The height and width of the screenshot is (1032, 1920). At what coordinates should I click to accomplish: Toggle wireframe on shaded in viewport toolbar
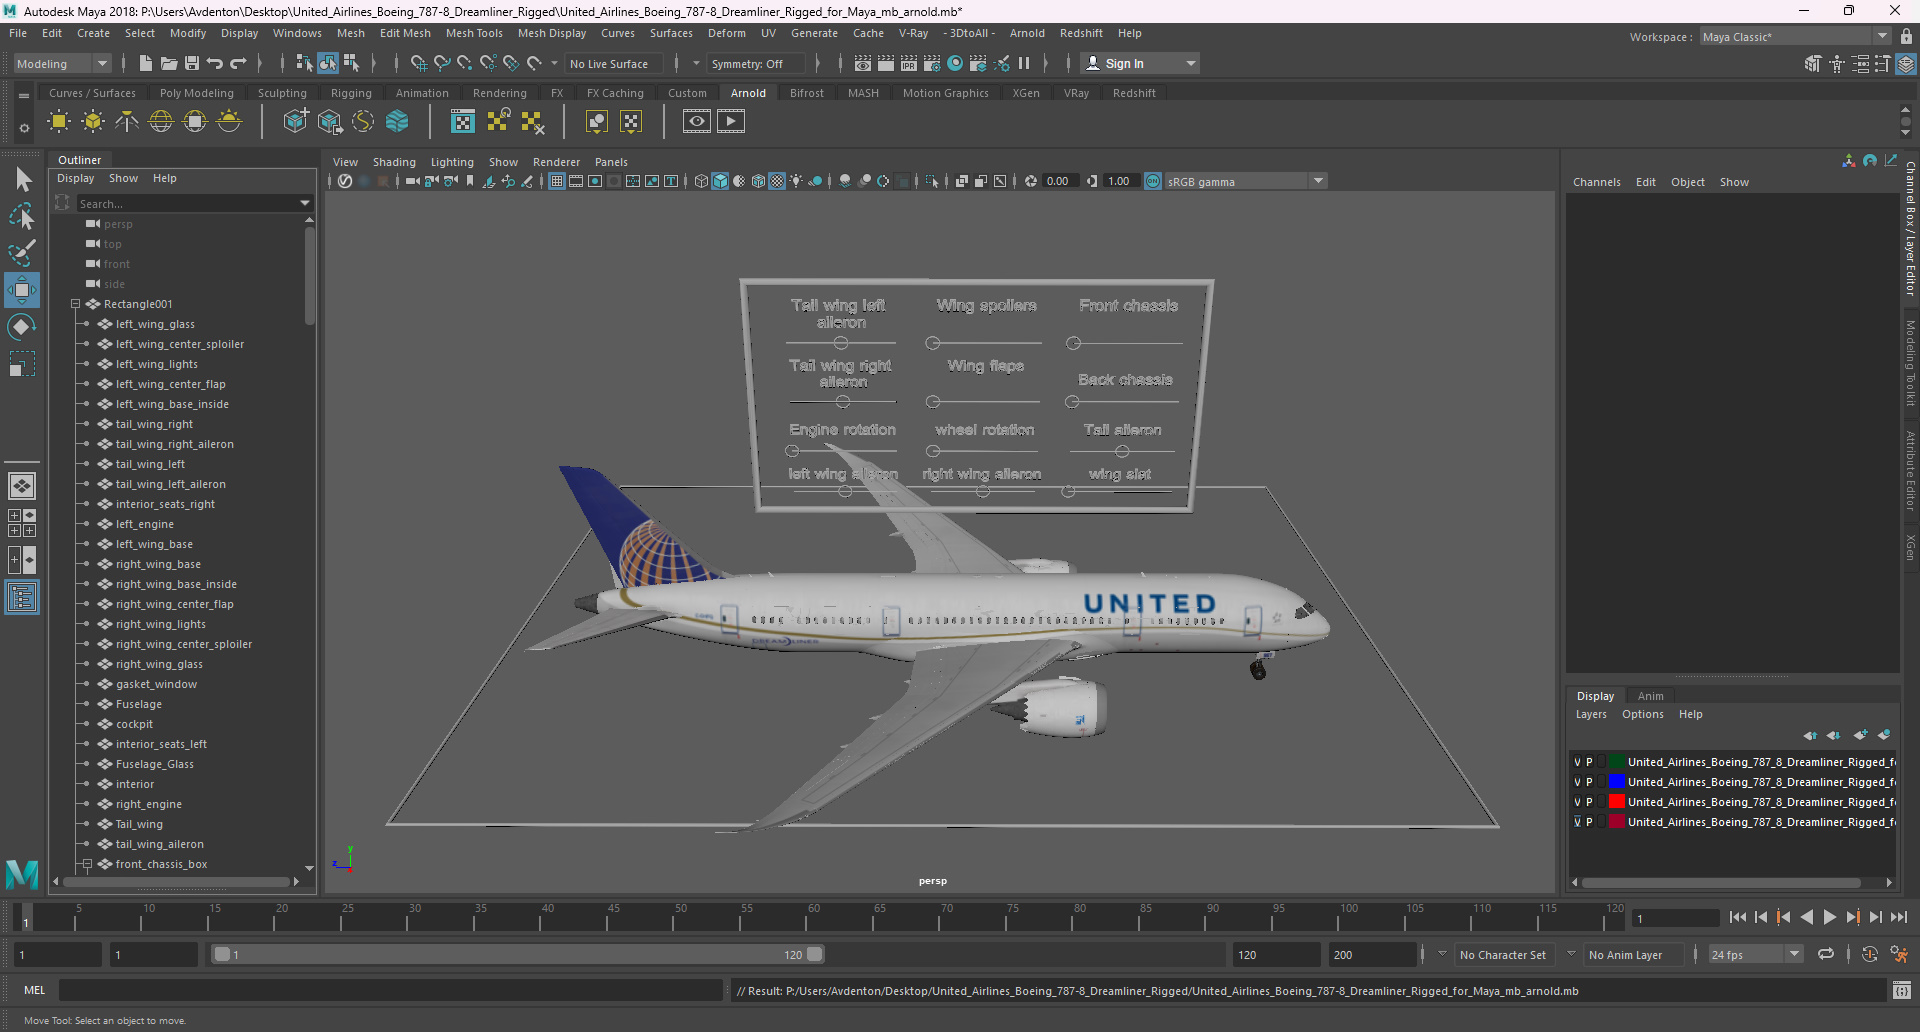[758, 181]
